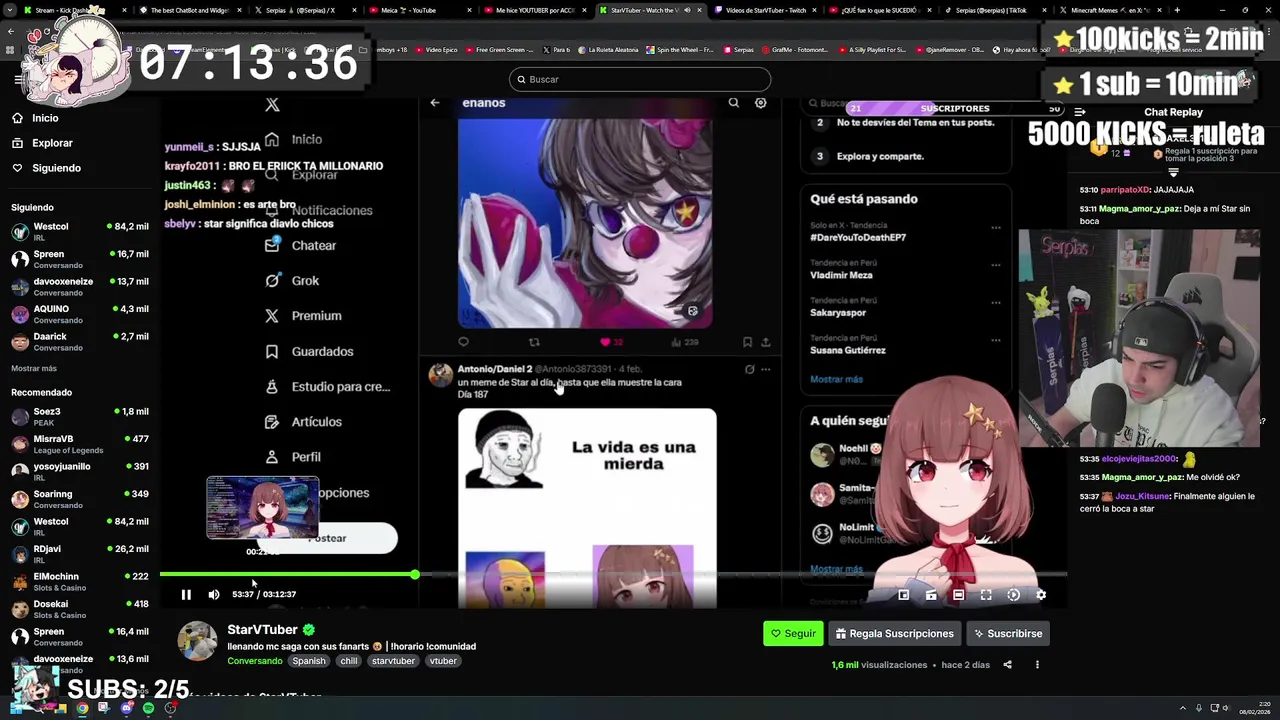Open Vladimir Meza trend options

[x=996, y=265]
